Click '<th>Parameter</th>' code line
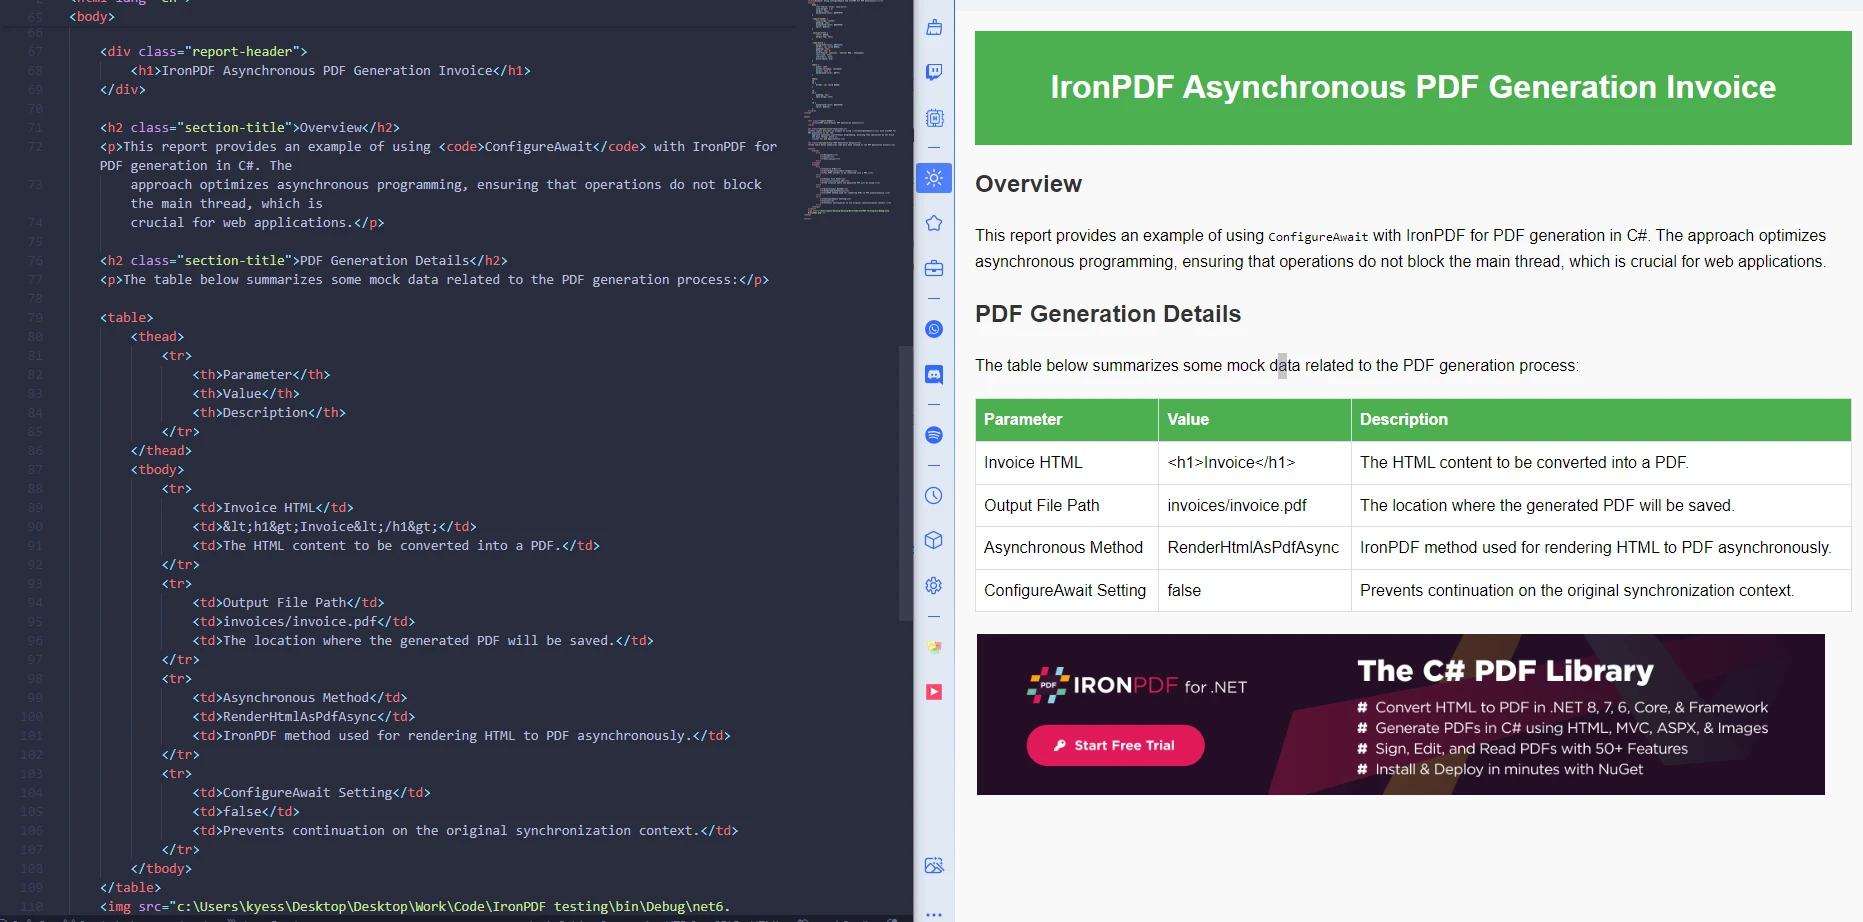The height and width of the screenshot is (922, 1863). click(x=261, y=375)
